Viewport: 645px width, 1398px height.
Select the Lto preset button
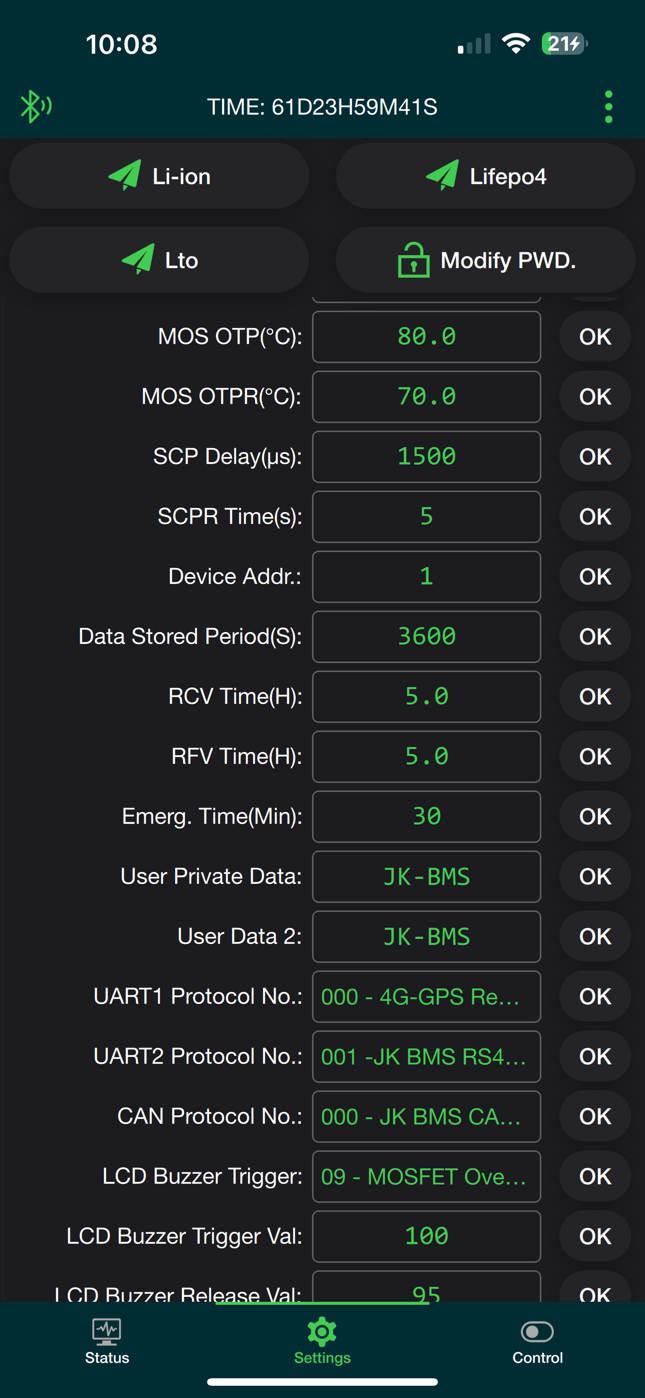159,260
